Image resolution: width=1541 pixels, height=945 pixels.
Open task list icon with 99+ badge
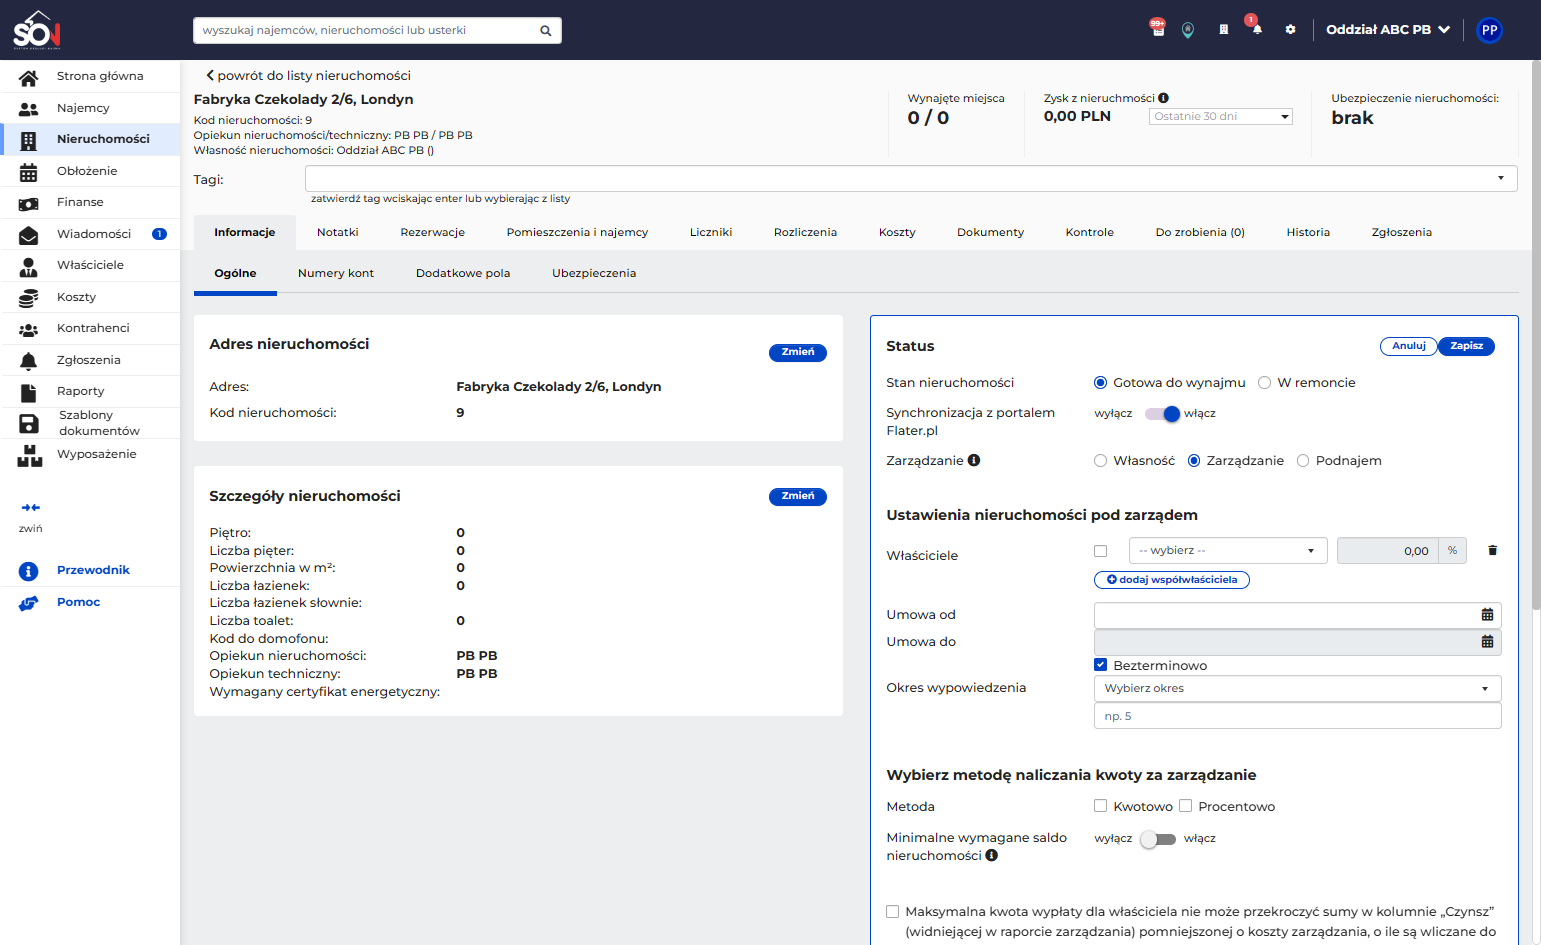click(x=1158, y=30)
